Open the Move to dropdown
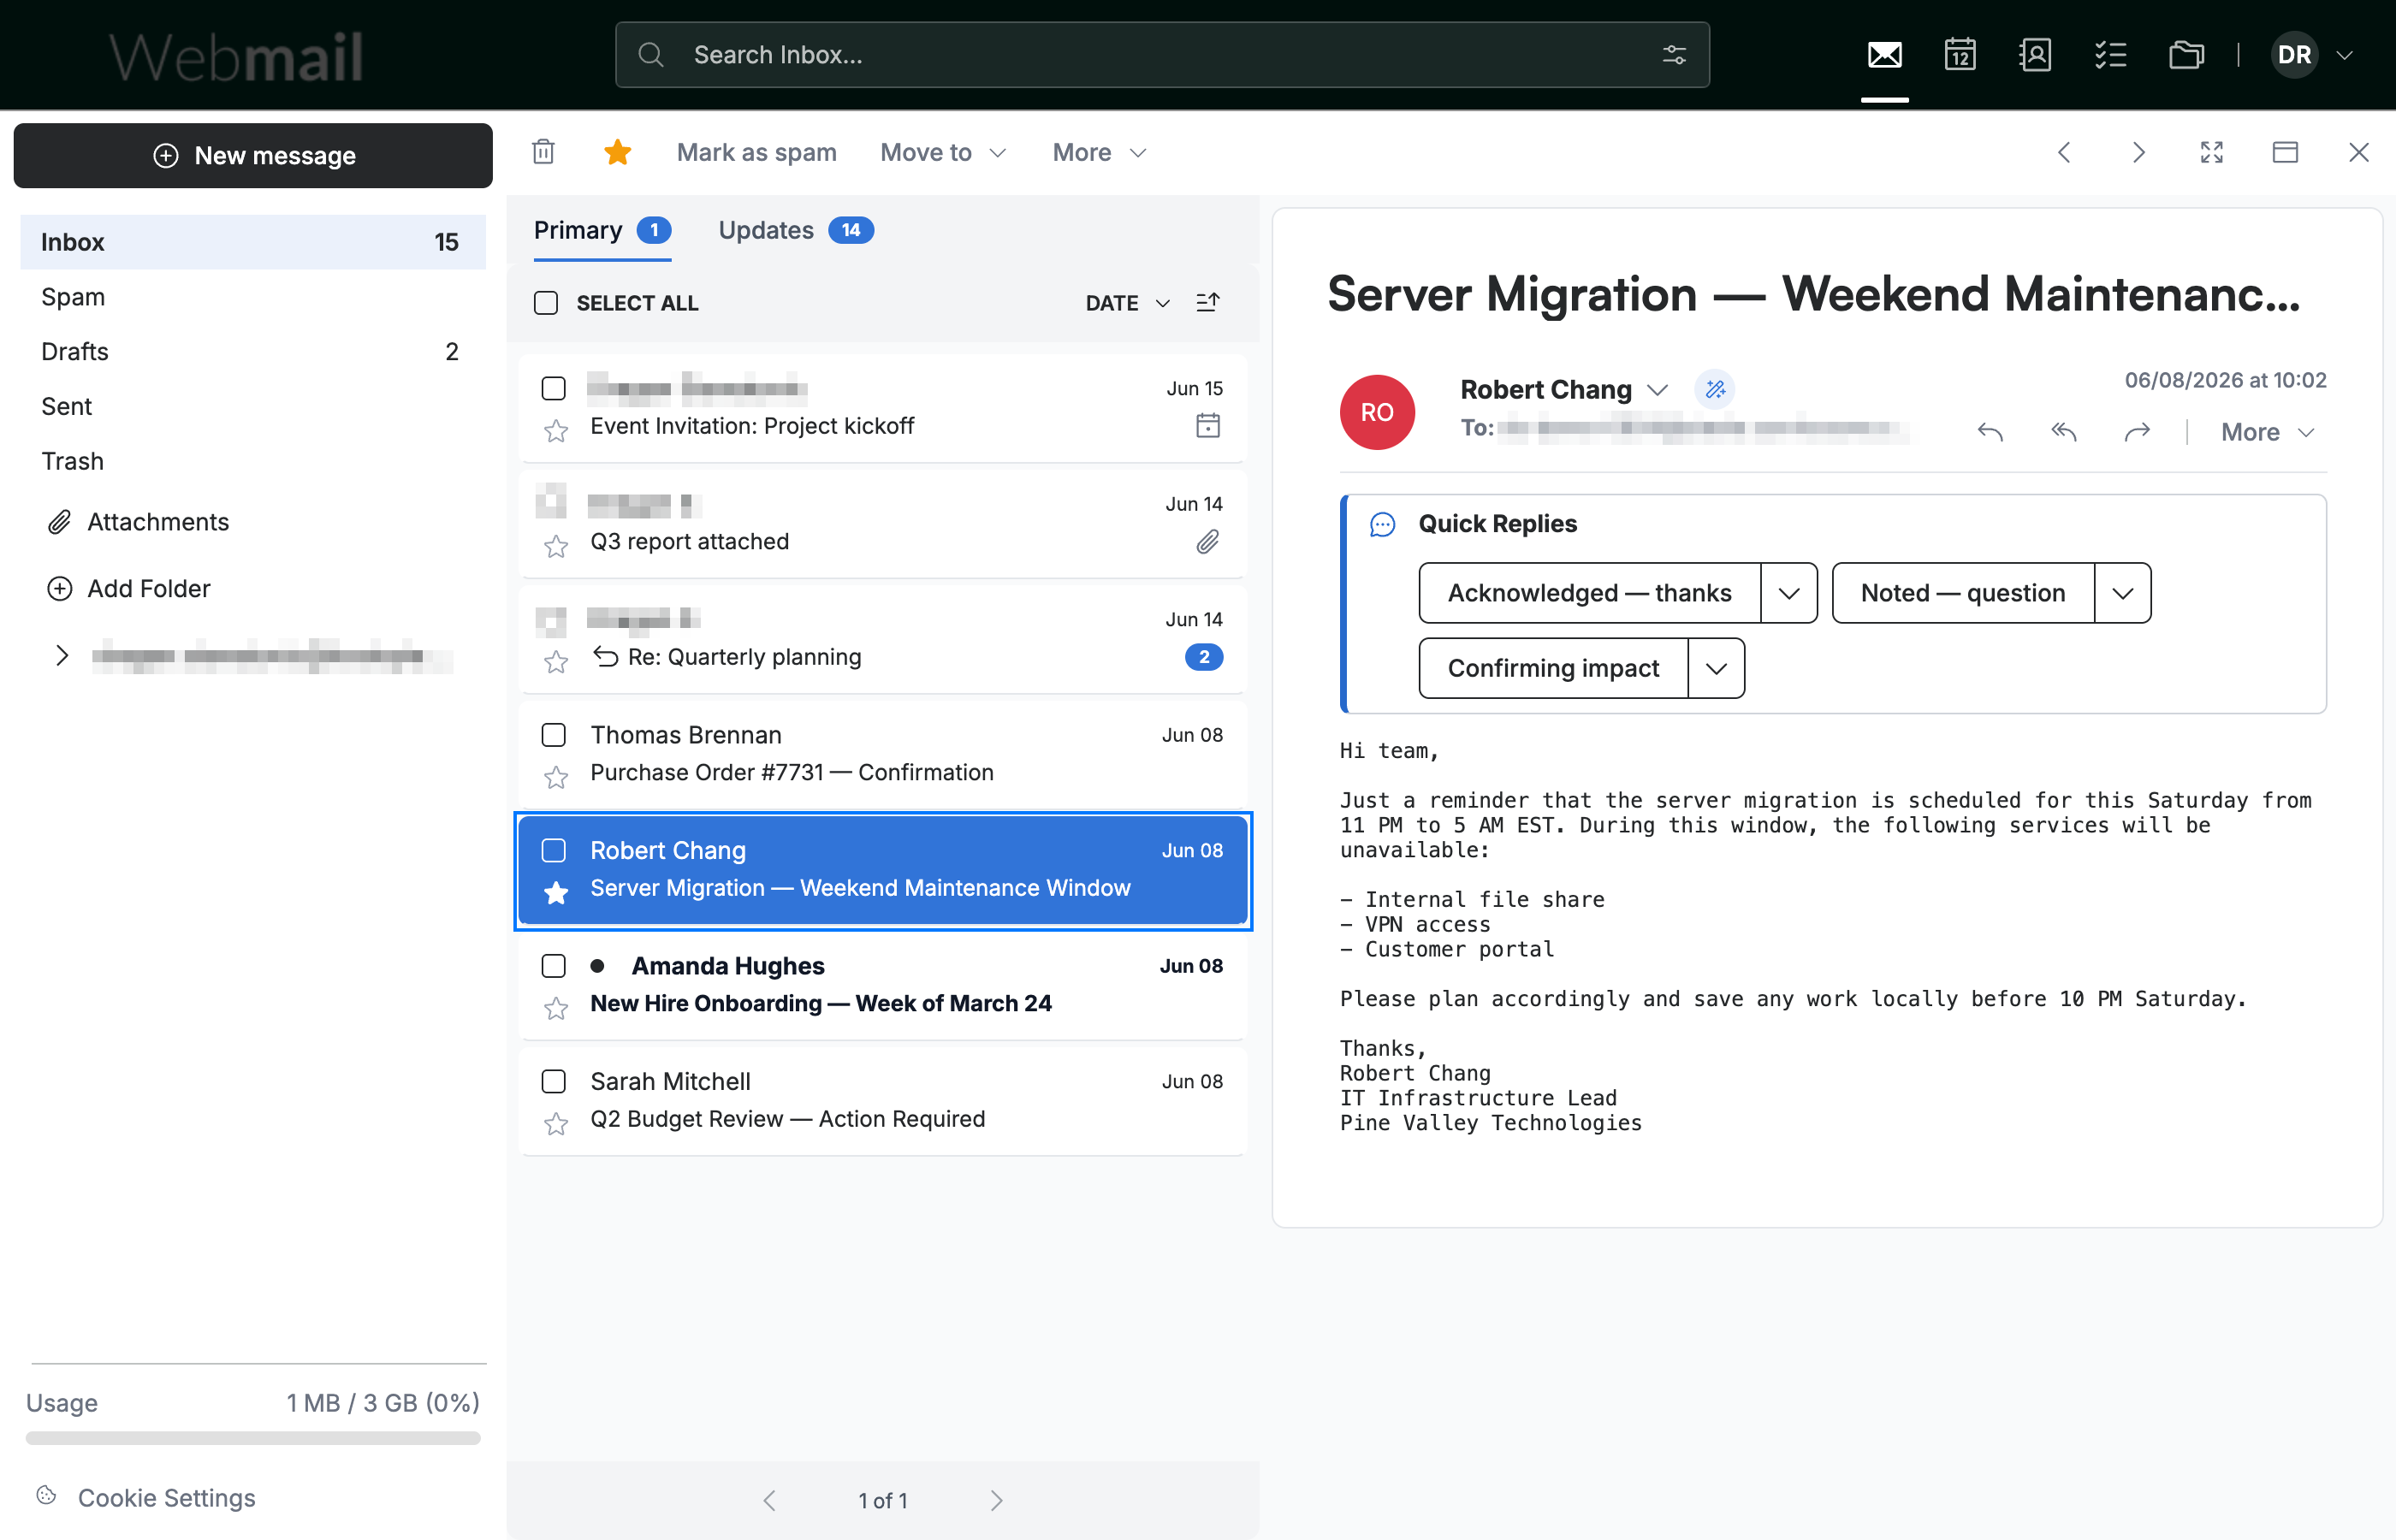This screenshot has height=1540, width=2396. click(x=943, y=152)
